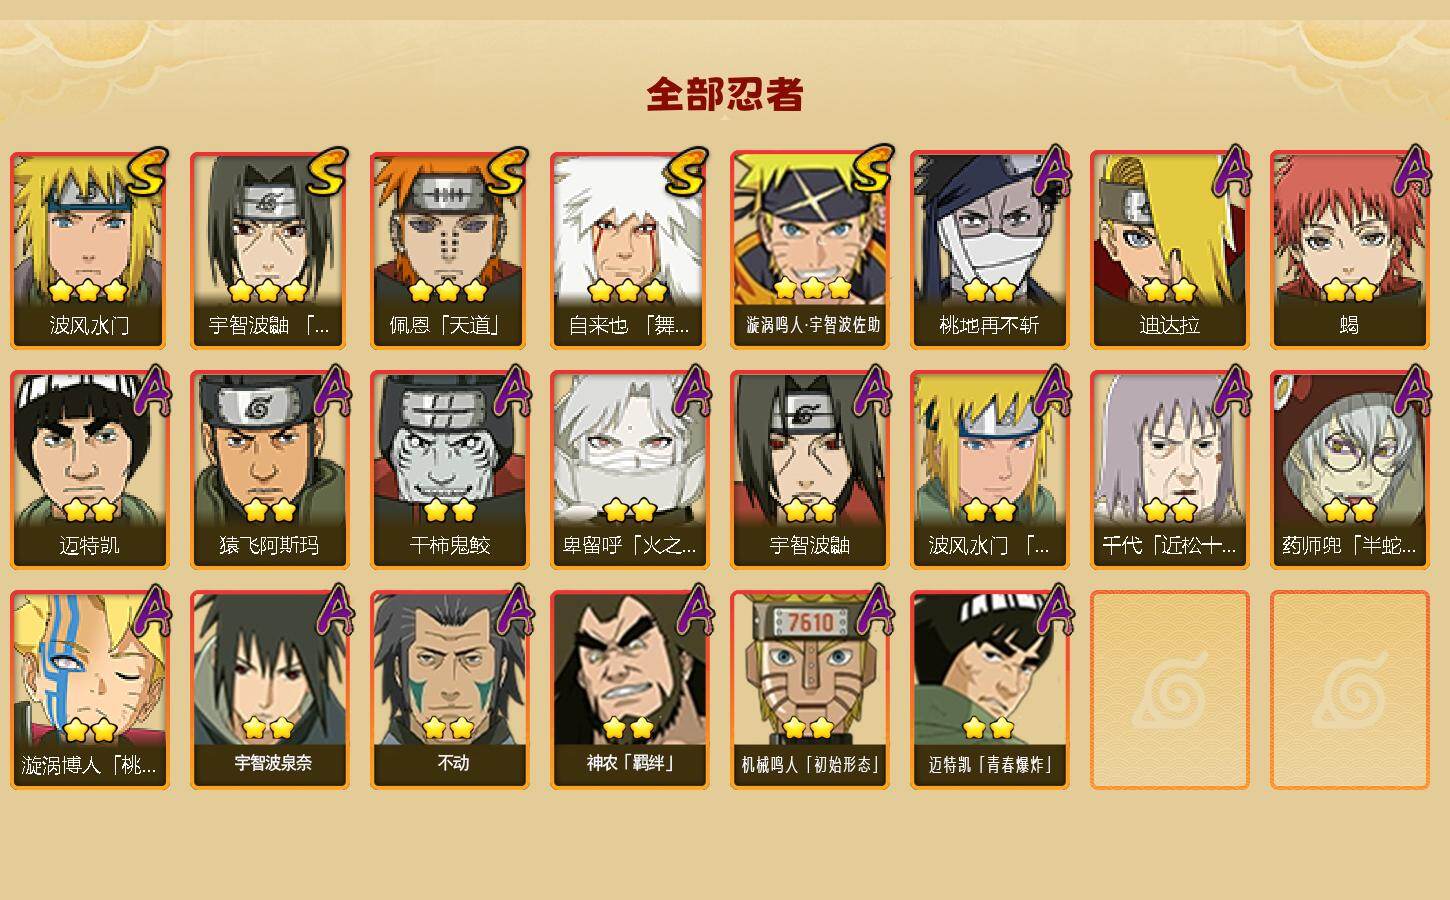The height and width of the screenshot is (900, 1450).
Task: Open the 蝎 ninja card
Action: click(x=1350, y=250)
